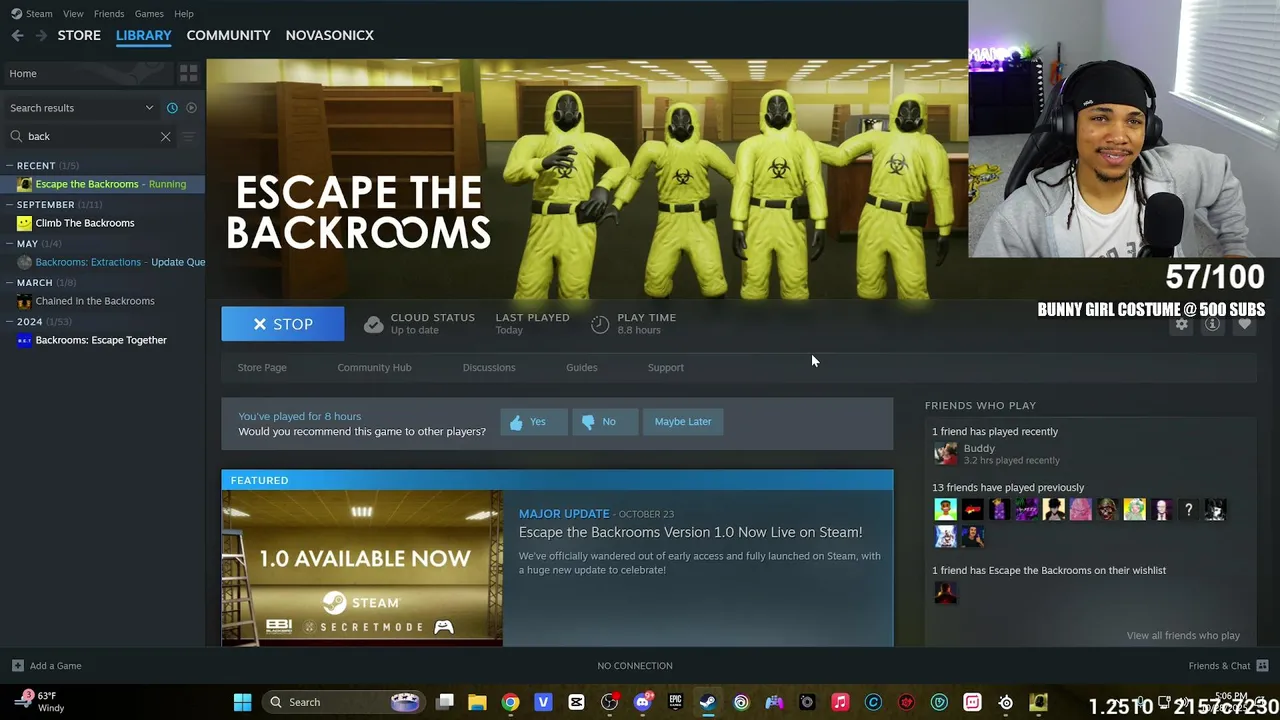Open 'Escape the Backrooms Version 1.0 Now Live' headline
The image size is (1280, 720).
690,532
